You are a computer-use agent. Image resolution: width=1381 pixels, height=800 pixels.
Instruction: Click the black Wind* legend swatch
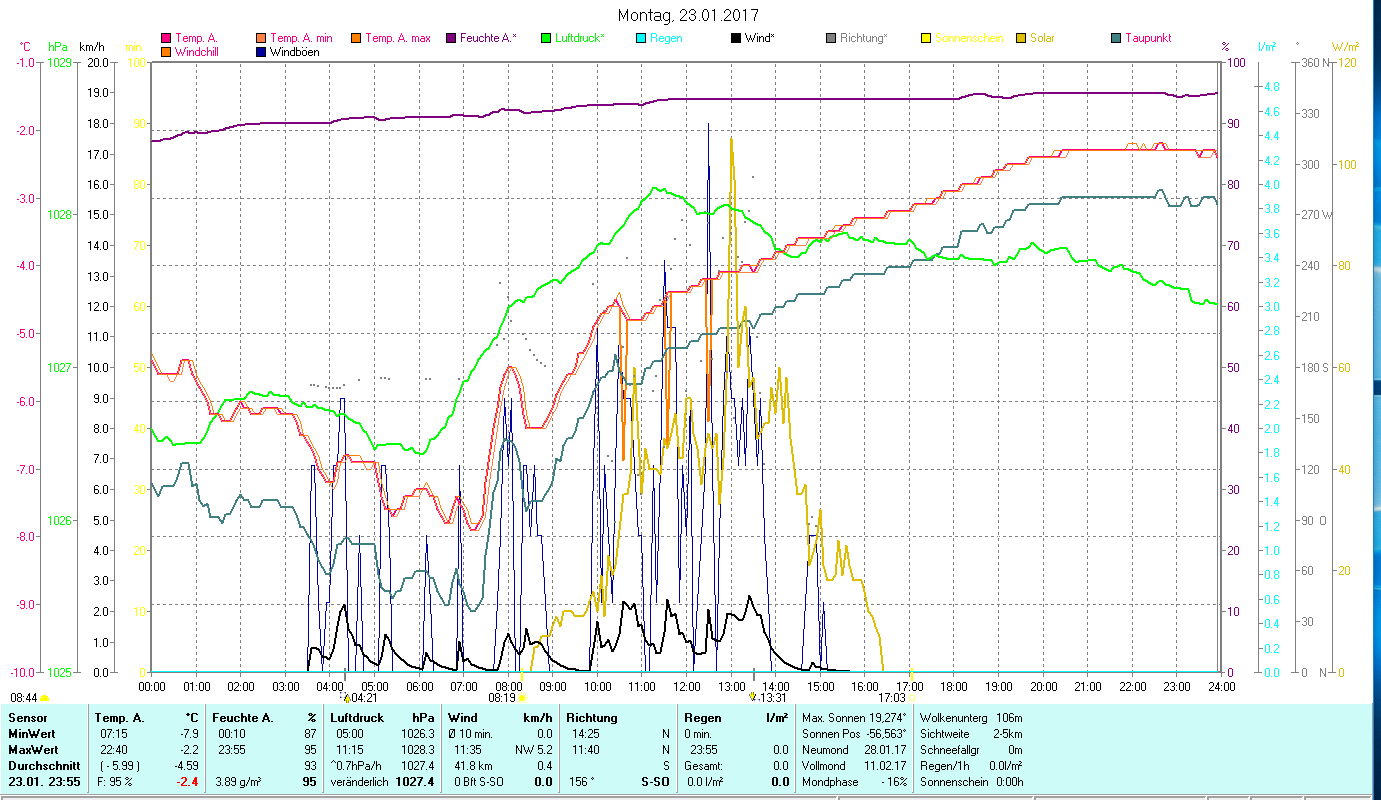[x=736, y=39]
